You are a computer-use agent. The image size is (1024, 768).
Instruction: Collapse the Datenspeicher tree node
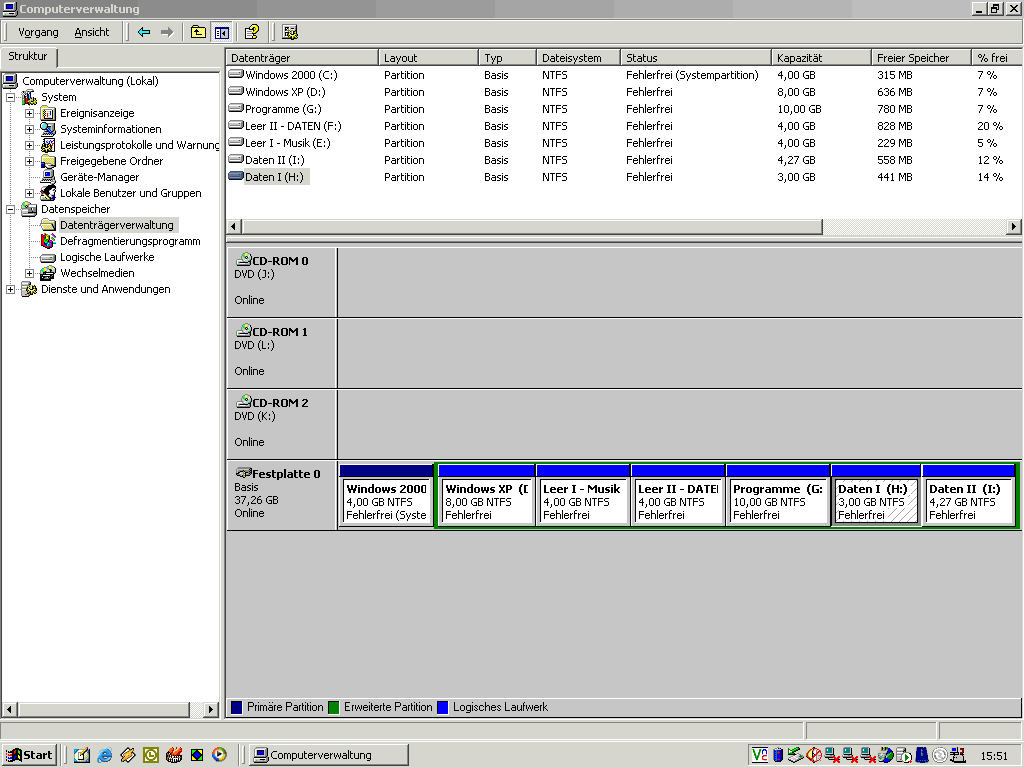pyautogui.click(x=11, y=209)
